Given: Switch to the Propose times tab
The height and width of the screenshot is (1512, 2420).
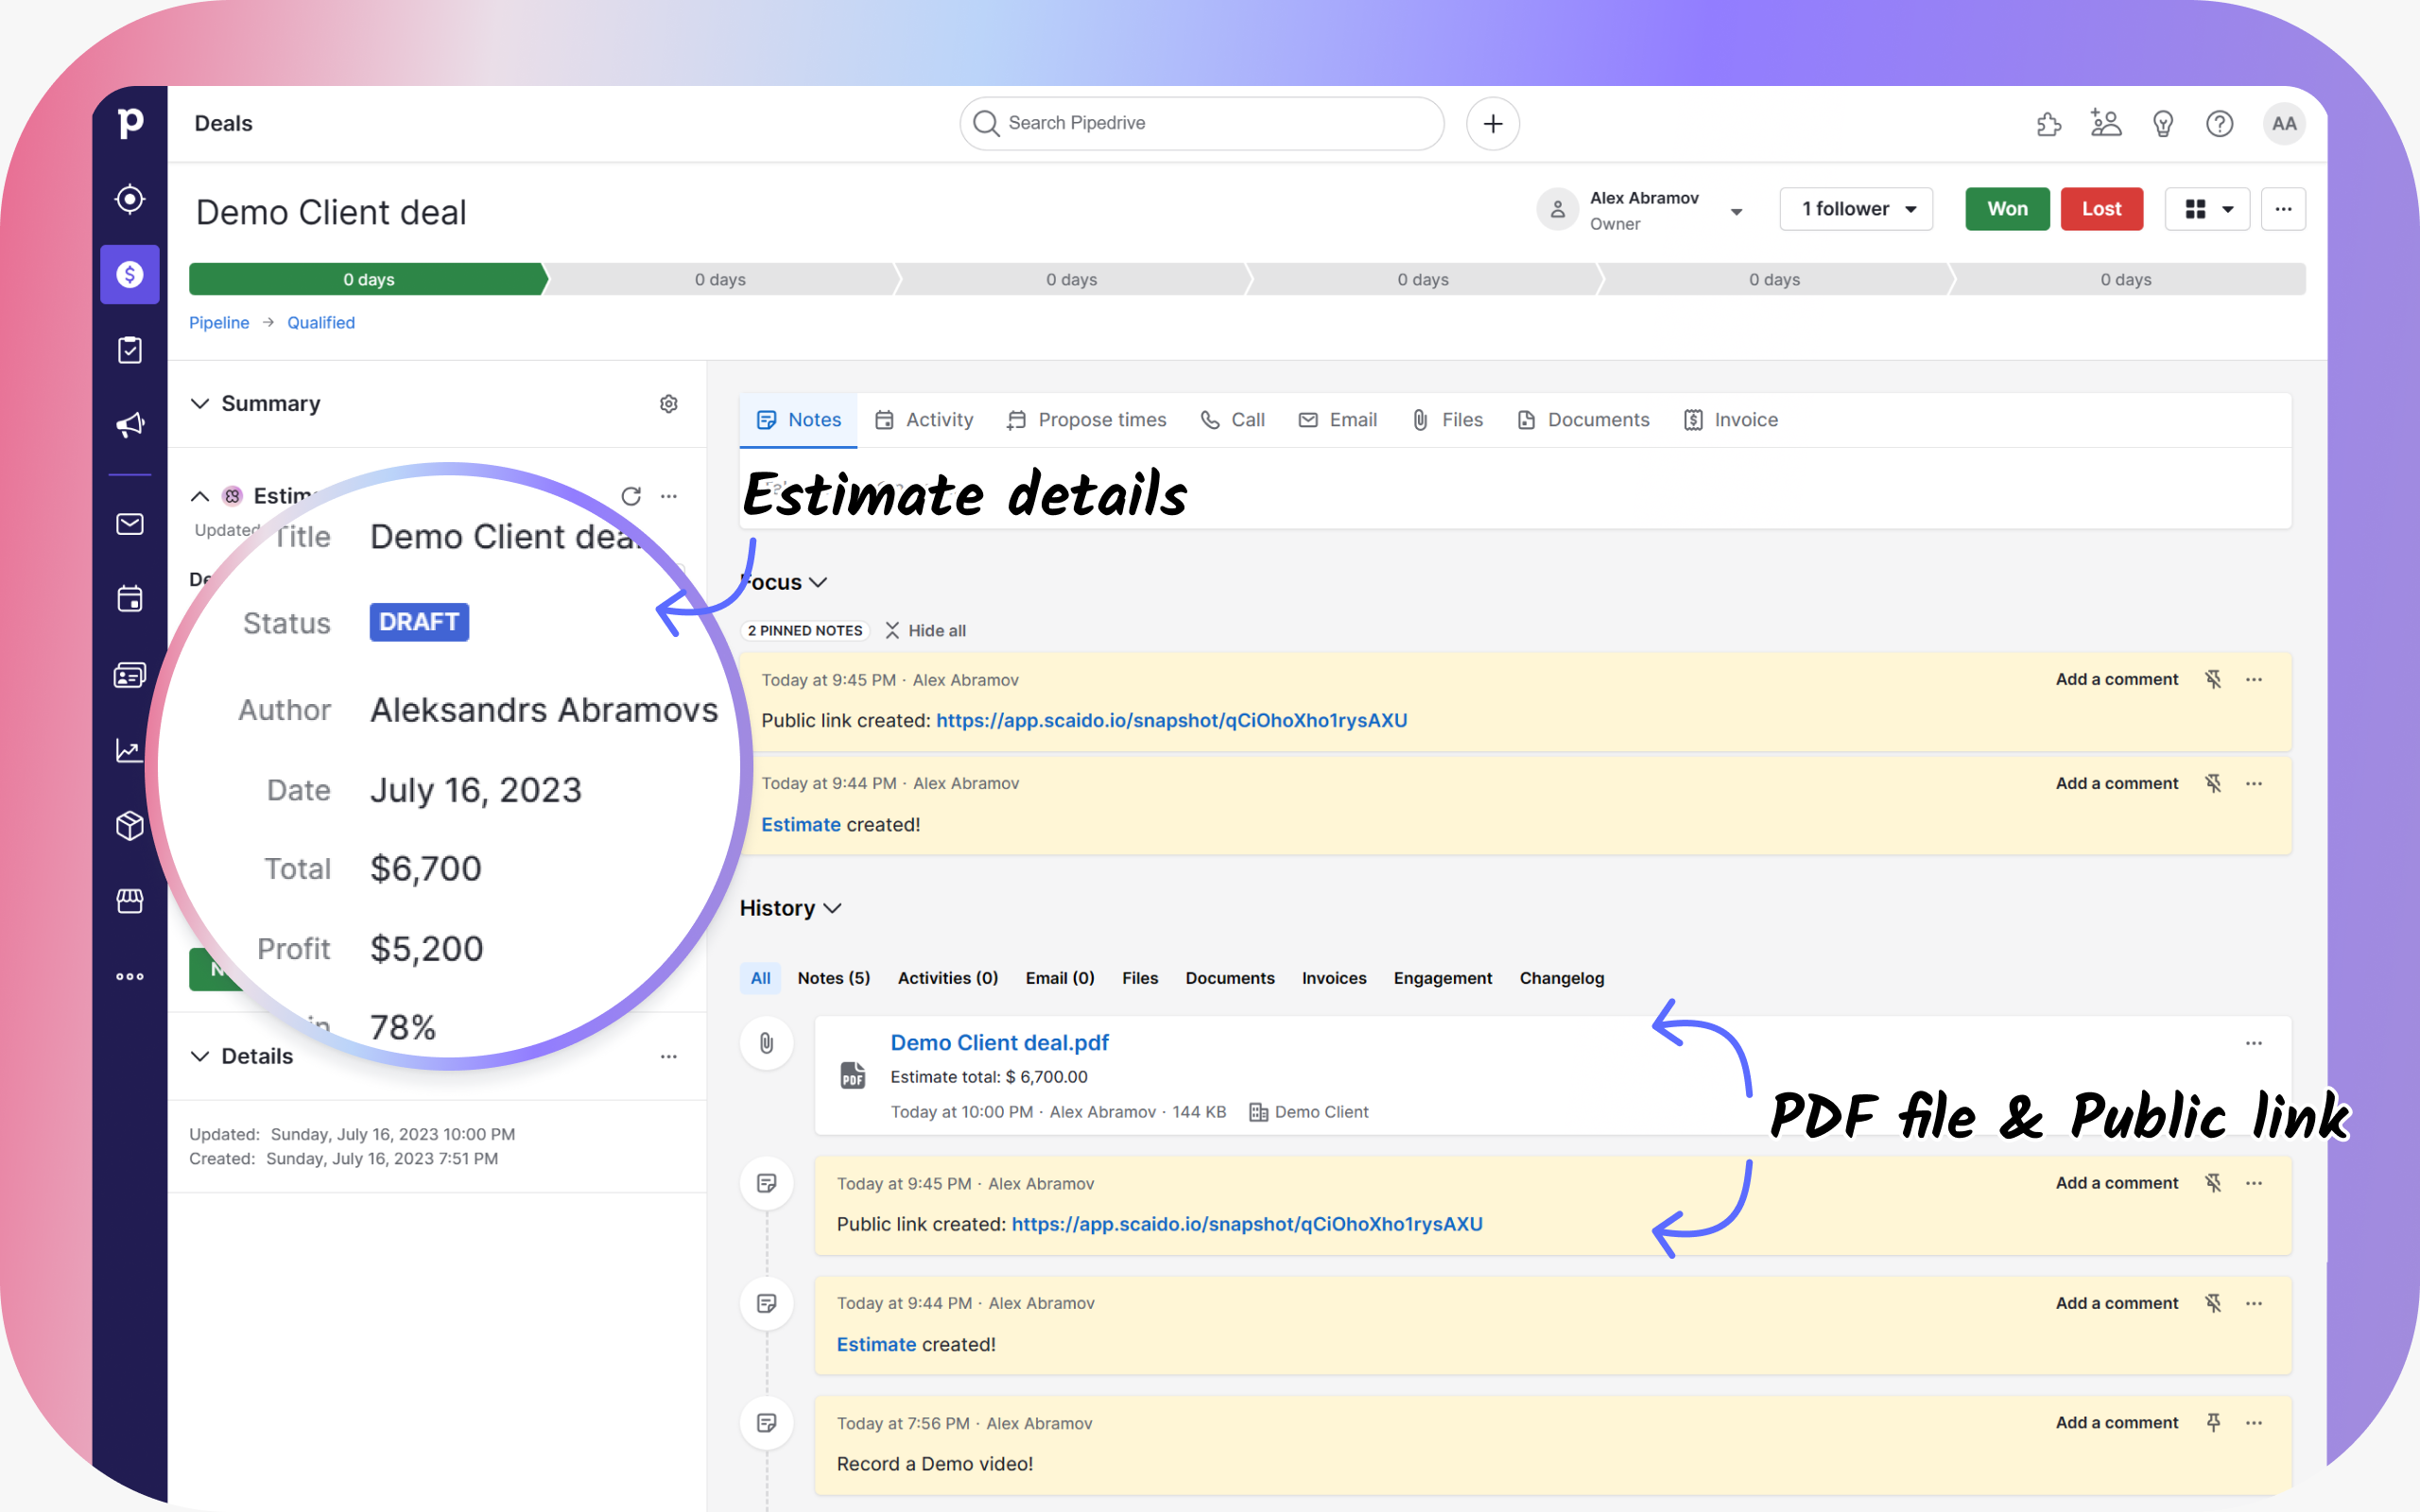Looking at the screenshot, I should pyautogui.click(x=1086, y=420).
